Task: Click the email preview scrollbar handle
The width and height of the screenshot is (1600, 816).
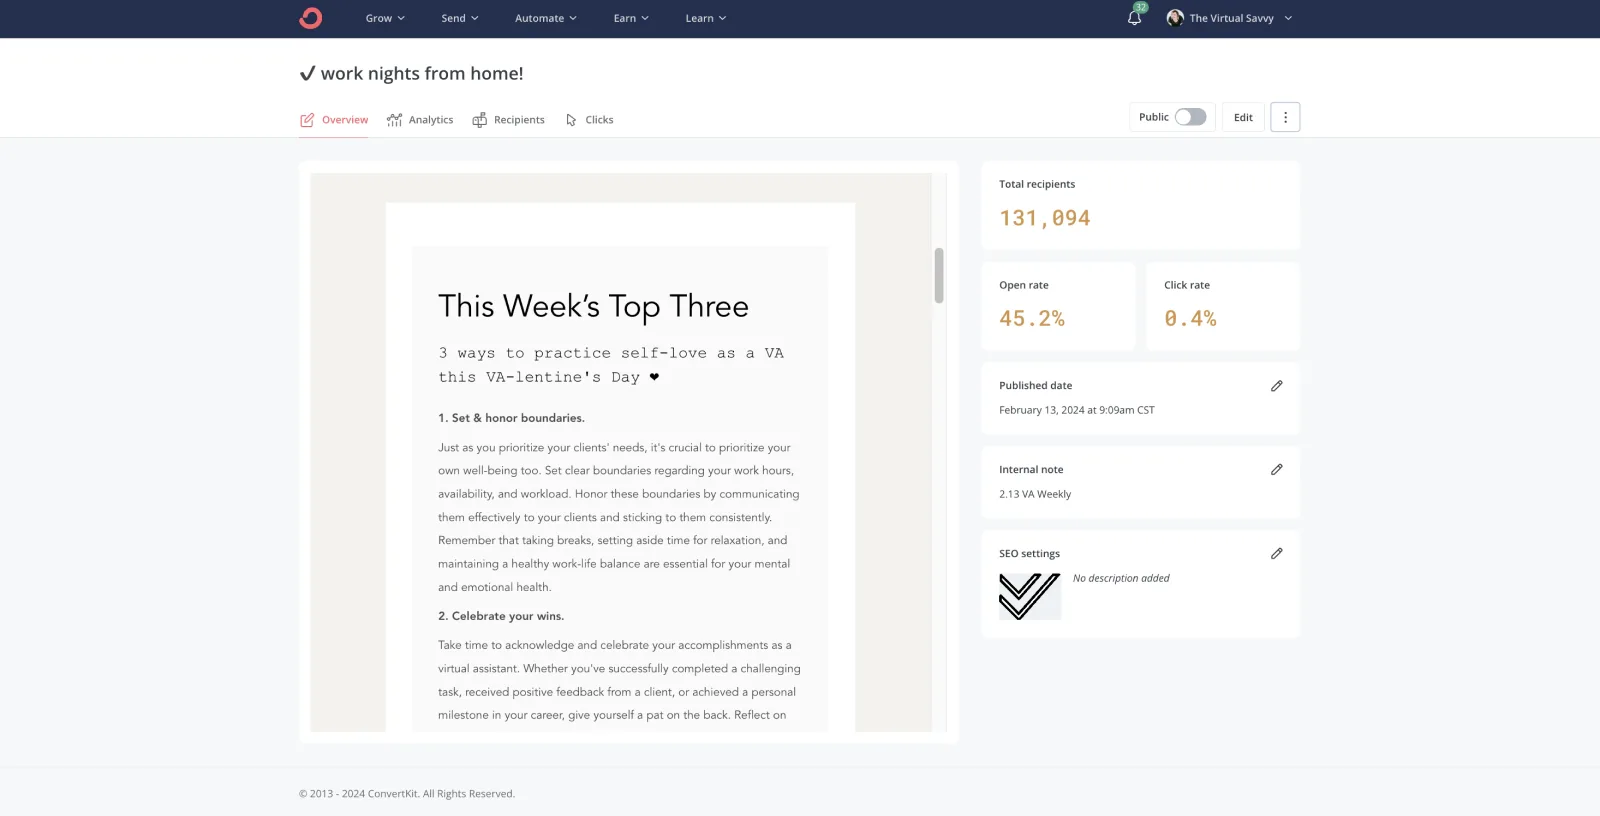Action: click(939, 275)
